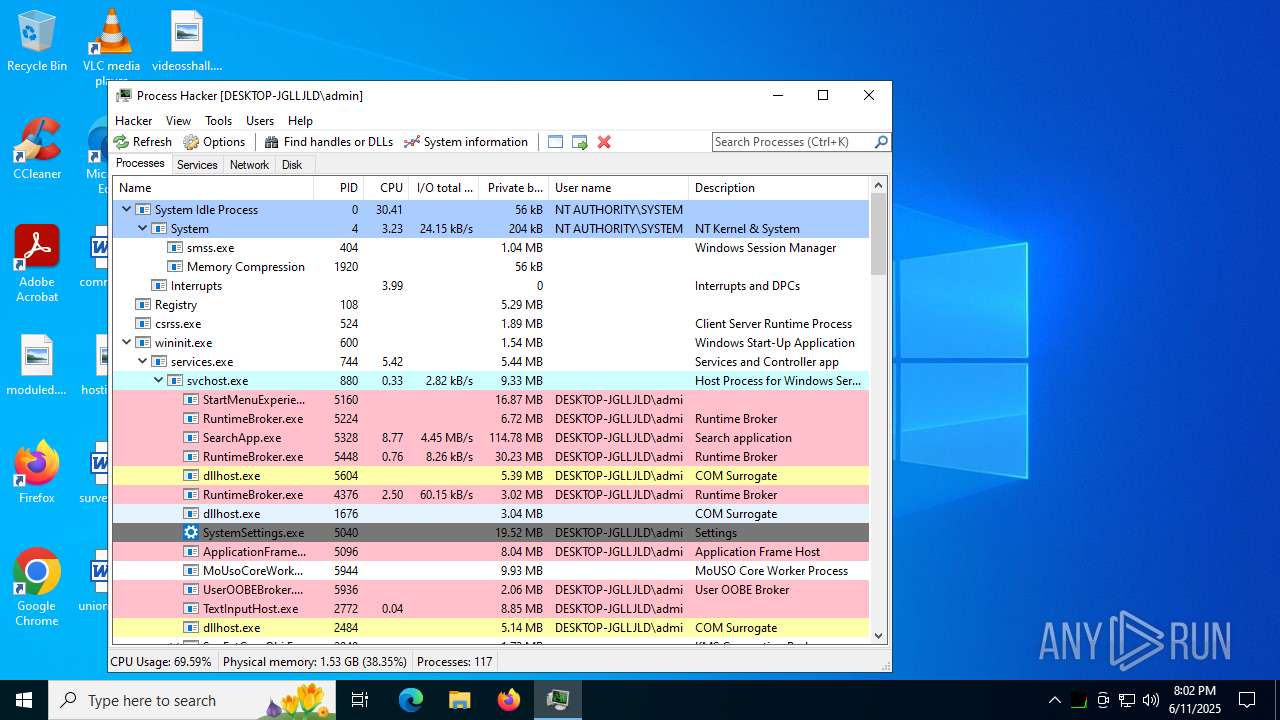Open the Users menu
This screenshot has height=720, width=1280.
pyautogui.click(x=260, y=121)
